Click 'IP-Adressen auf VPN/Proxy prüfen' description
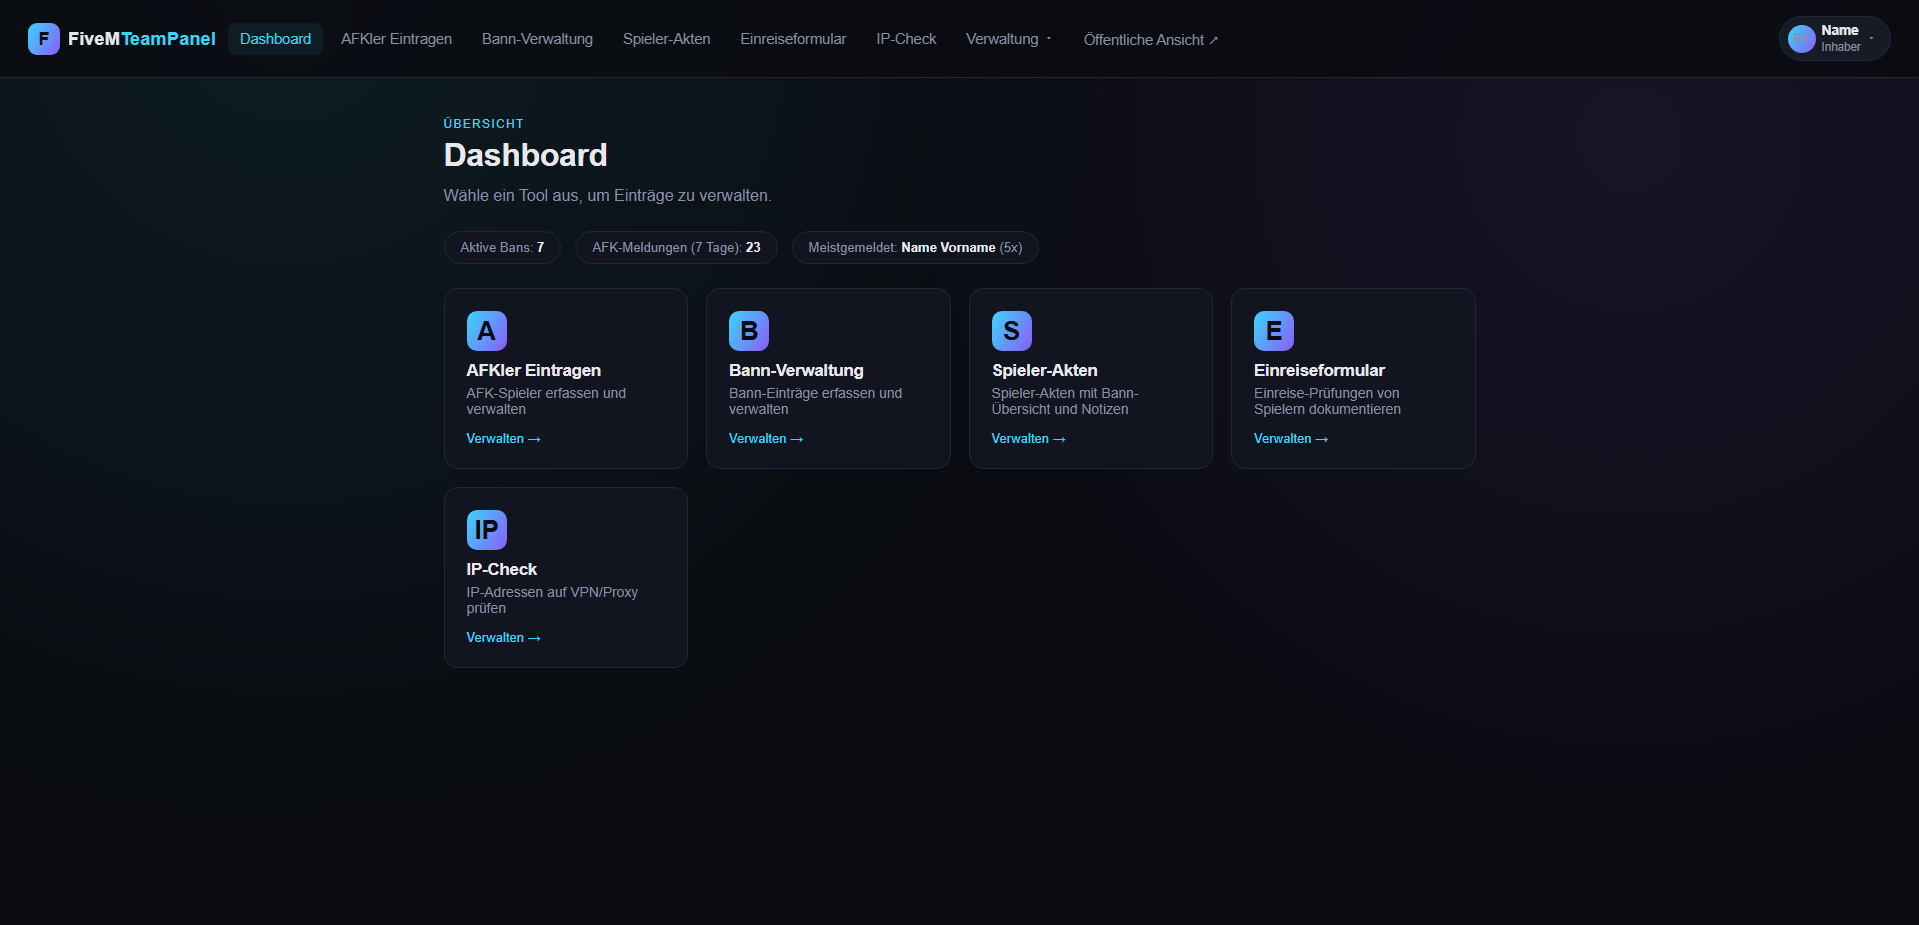The height and width of the screenshot is (925, 1919). pyautogui.click(x=552, y=600)
